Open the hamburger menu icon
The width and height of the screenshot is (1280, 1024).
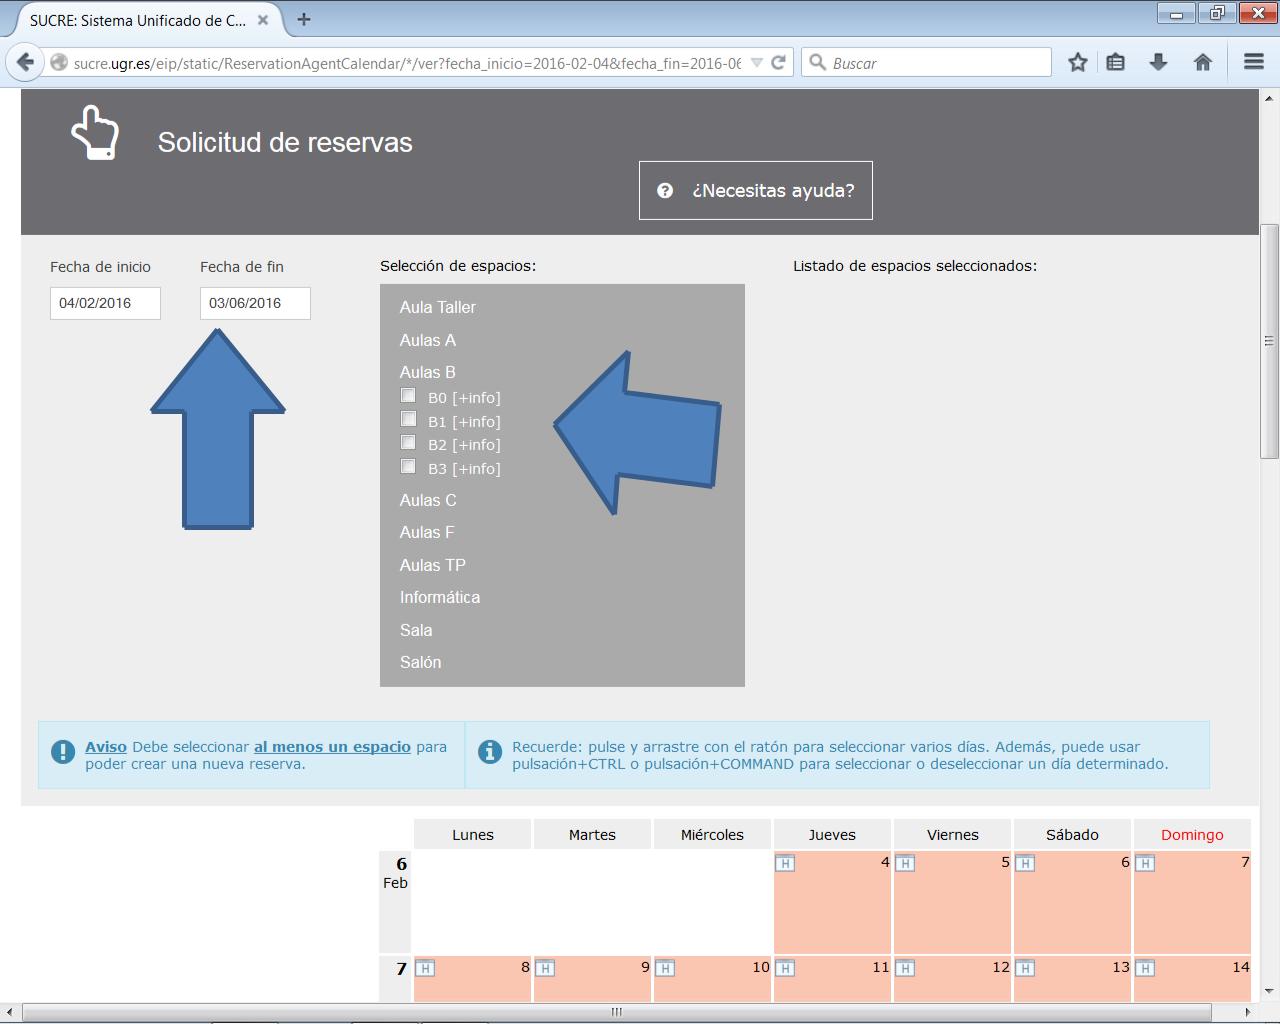click(x=1253, y=62)
